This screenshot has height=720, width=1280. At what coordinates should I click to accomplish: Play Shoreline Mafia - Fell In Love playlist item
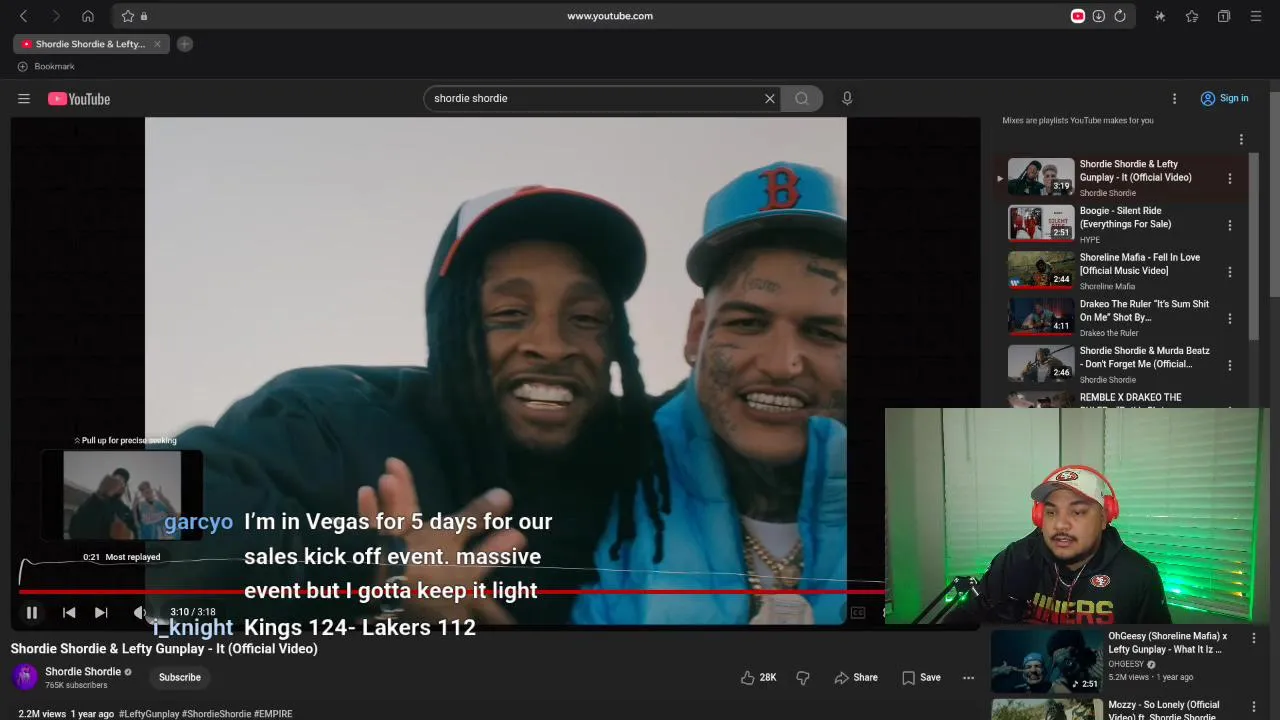1118,271
